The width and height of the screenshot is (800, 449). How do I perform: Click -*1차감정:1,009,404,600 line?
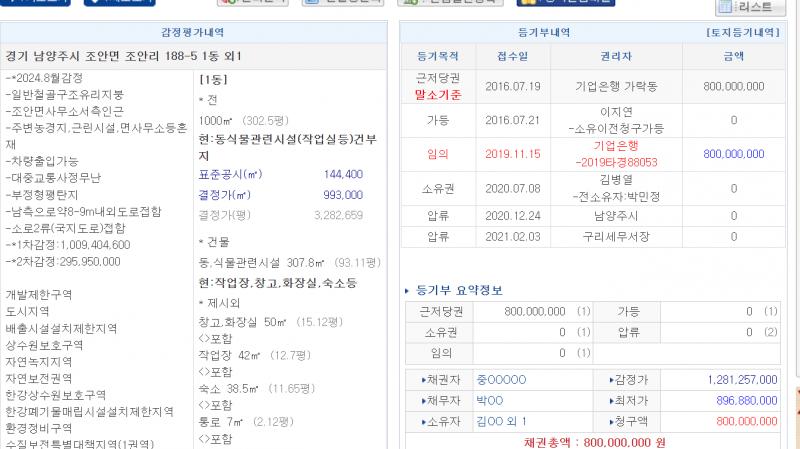pos(68,245)
